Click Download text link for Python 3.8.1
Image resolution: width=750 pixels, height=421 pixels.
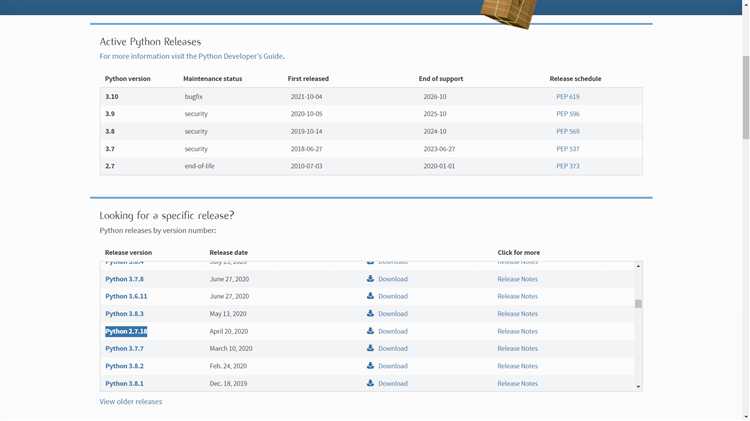point(393,383)
